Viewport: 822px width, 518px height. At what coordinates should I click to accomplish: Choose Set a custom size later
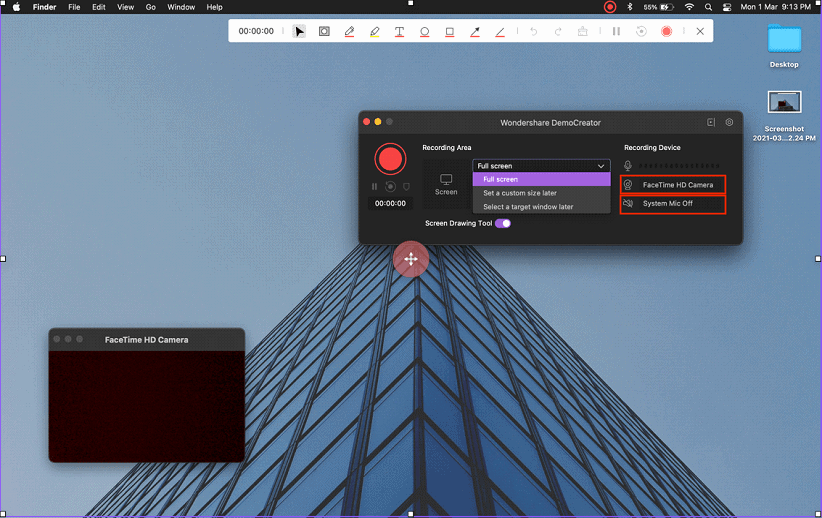point(542,193)
